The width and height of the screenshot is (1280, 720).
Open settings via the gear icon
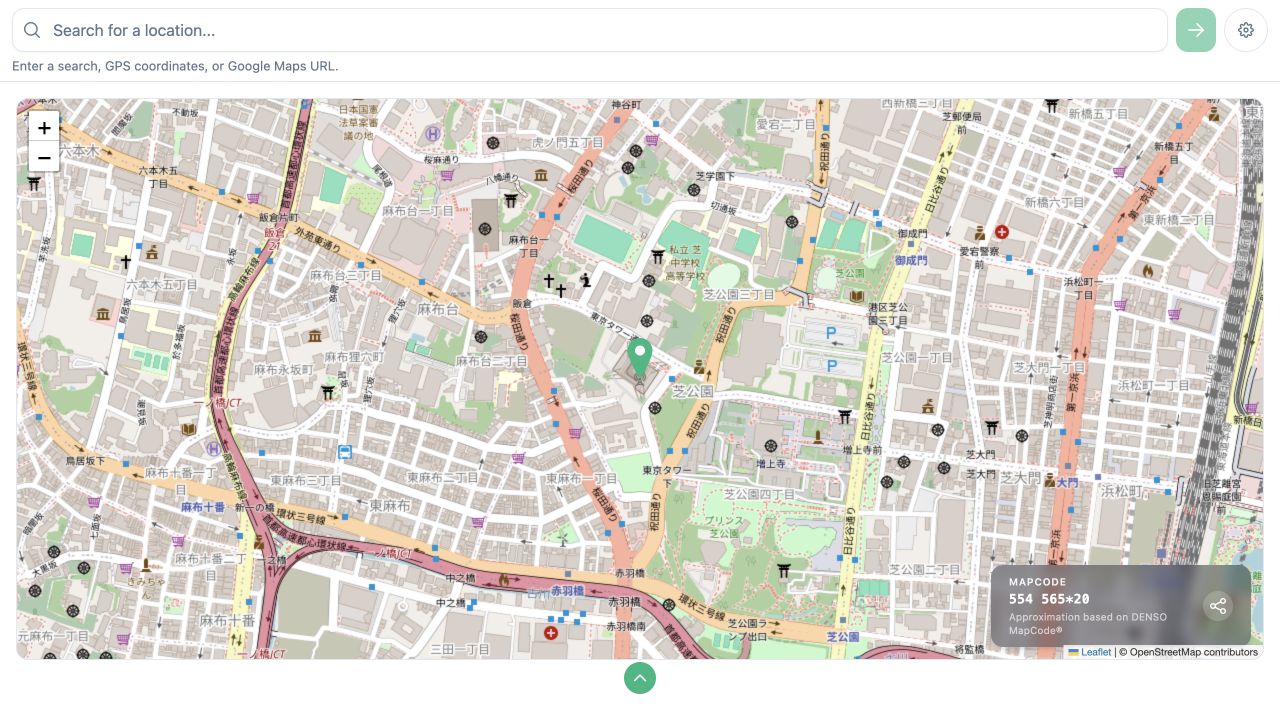click(x=1246, y=30)
